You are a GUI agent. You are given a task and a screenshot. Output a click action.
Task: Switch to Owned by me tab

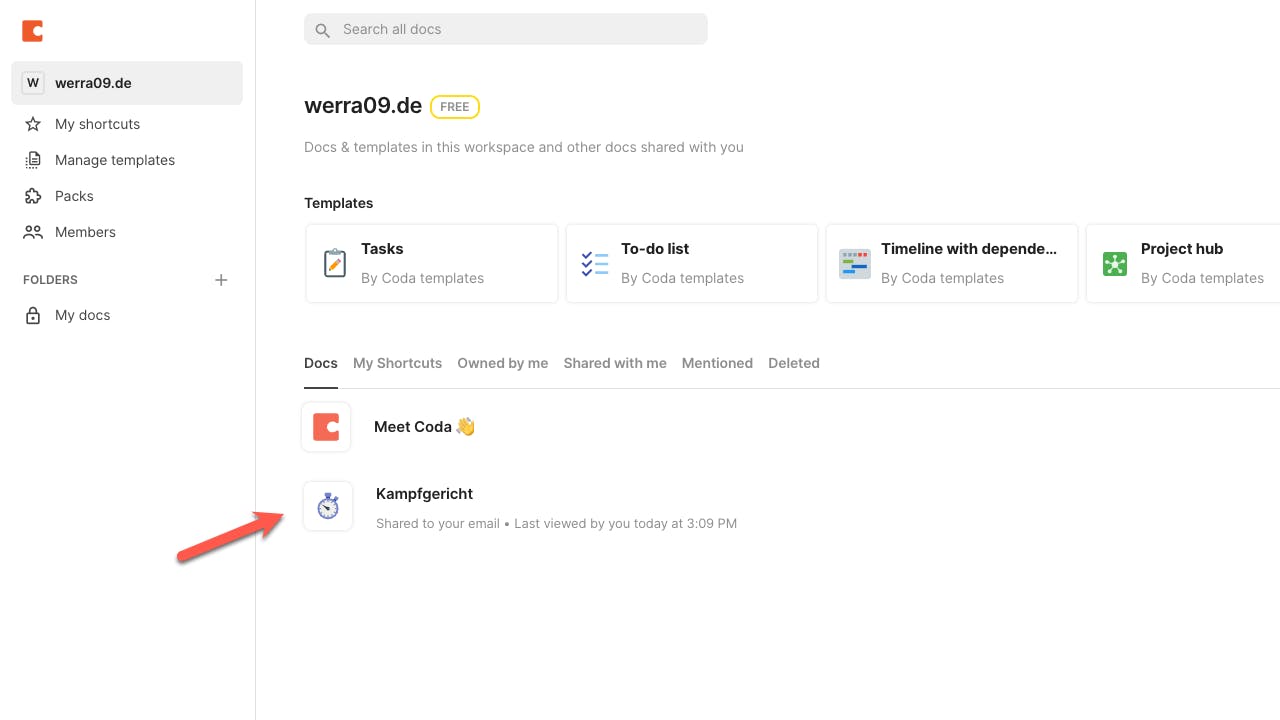coord(503,363)
